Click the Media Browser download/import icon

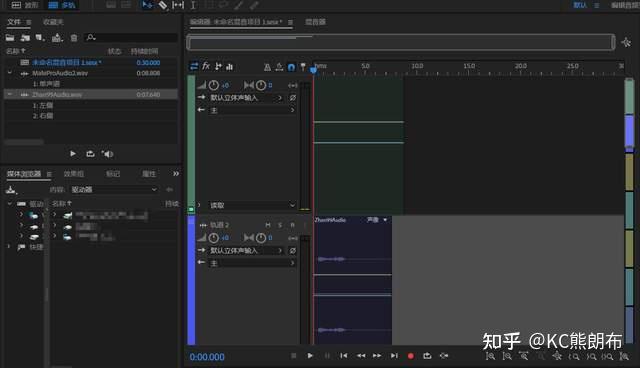11,190
